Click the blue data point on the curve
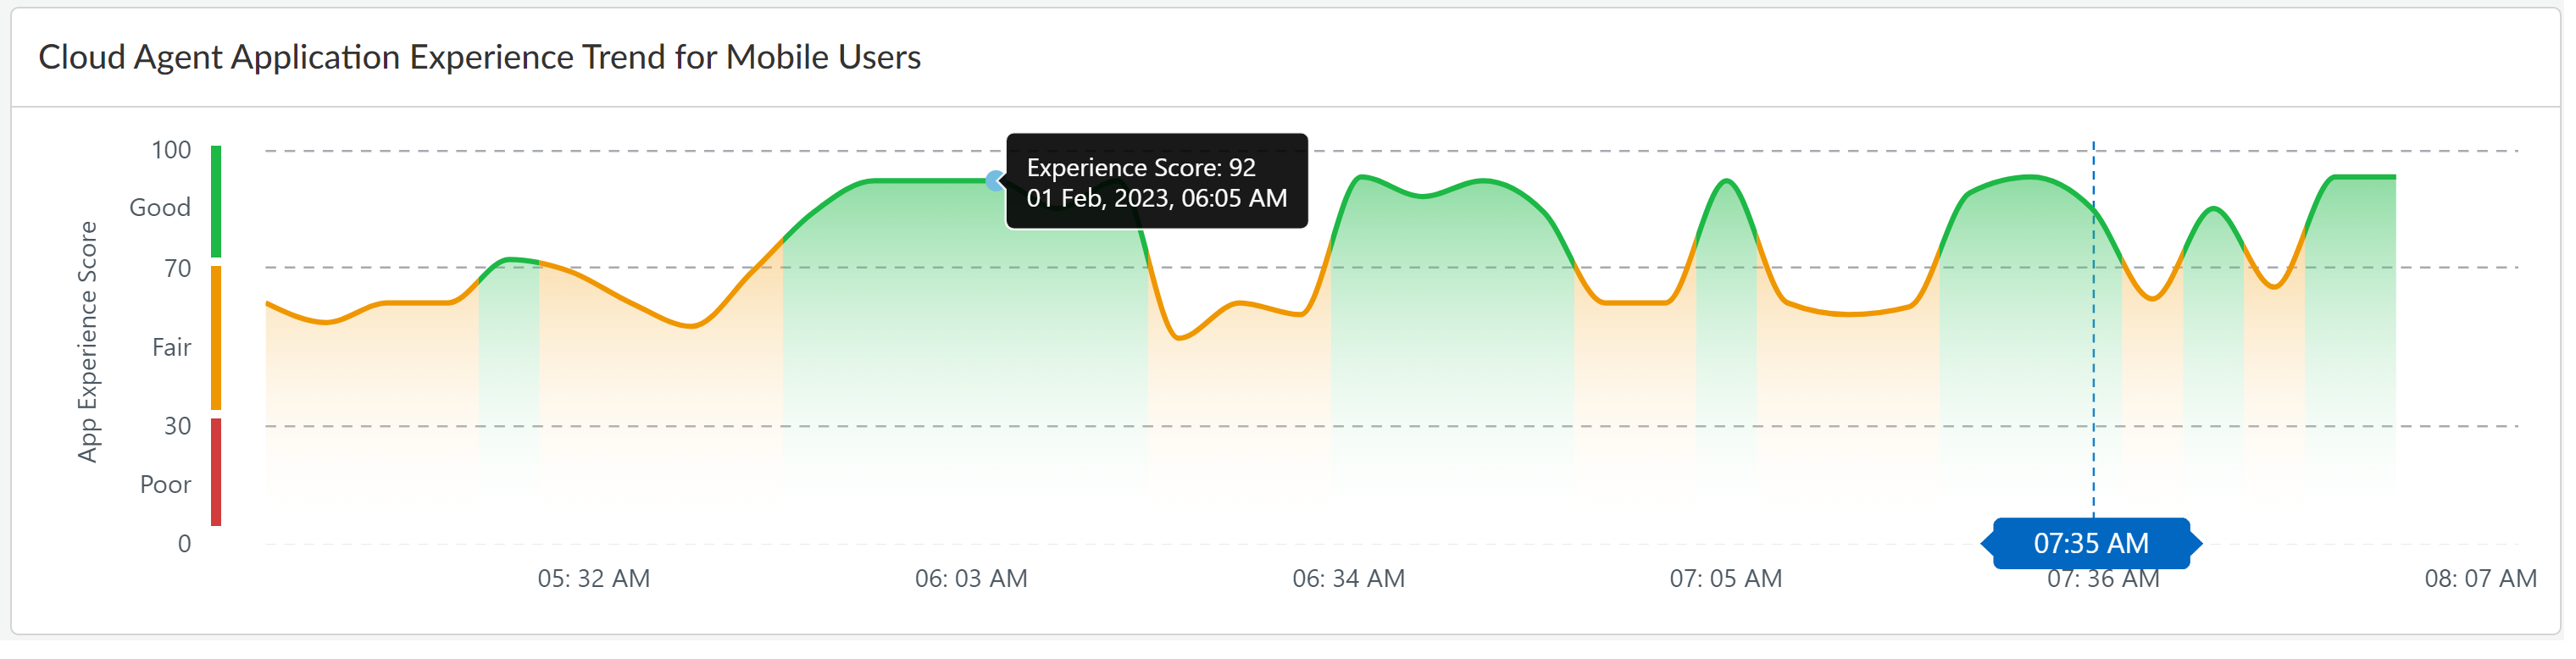Screen dimensions: 2576x659 [995, 181]
